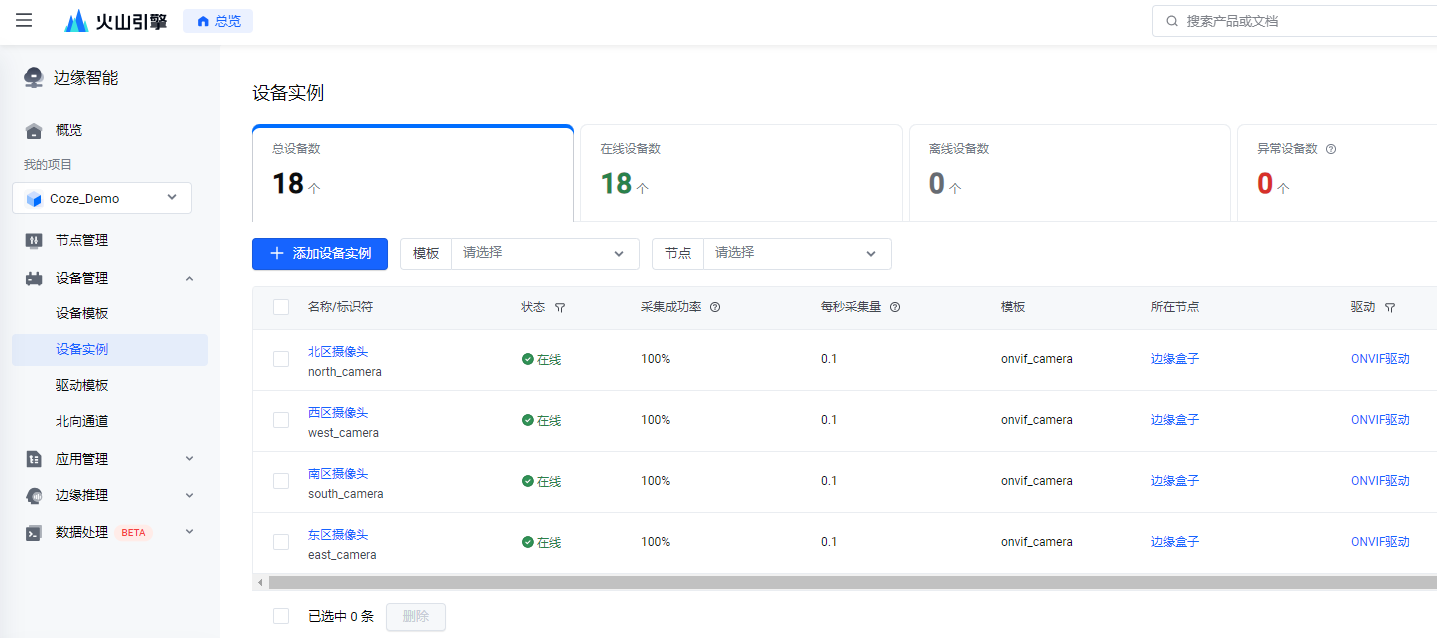Check the east_camera row checkbox
1437x638 pixels.
coord(281,542)
